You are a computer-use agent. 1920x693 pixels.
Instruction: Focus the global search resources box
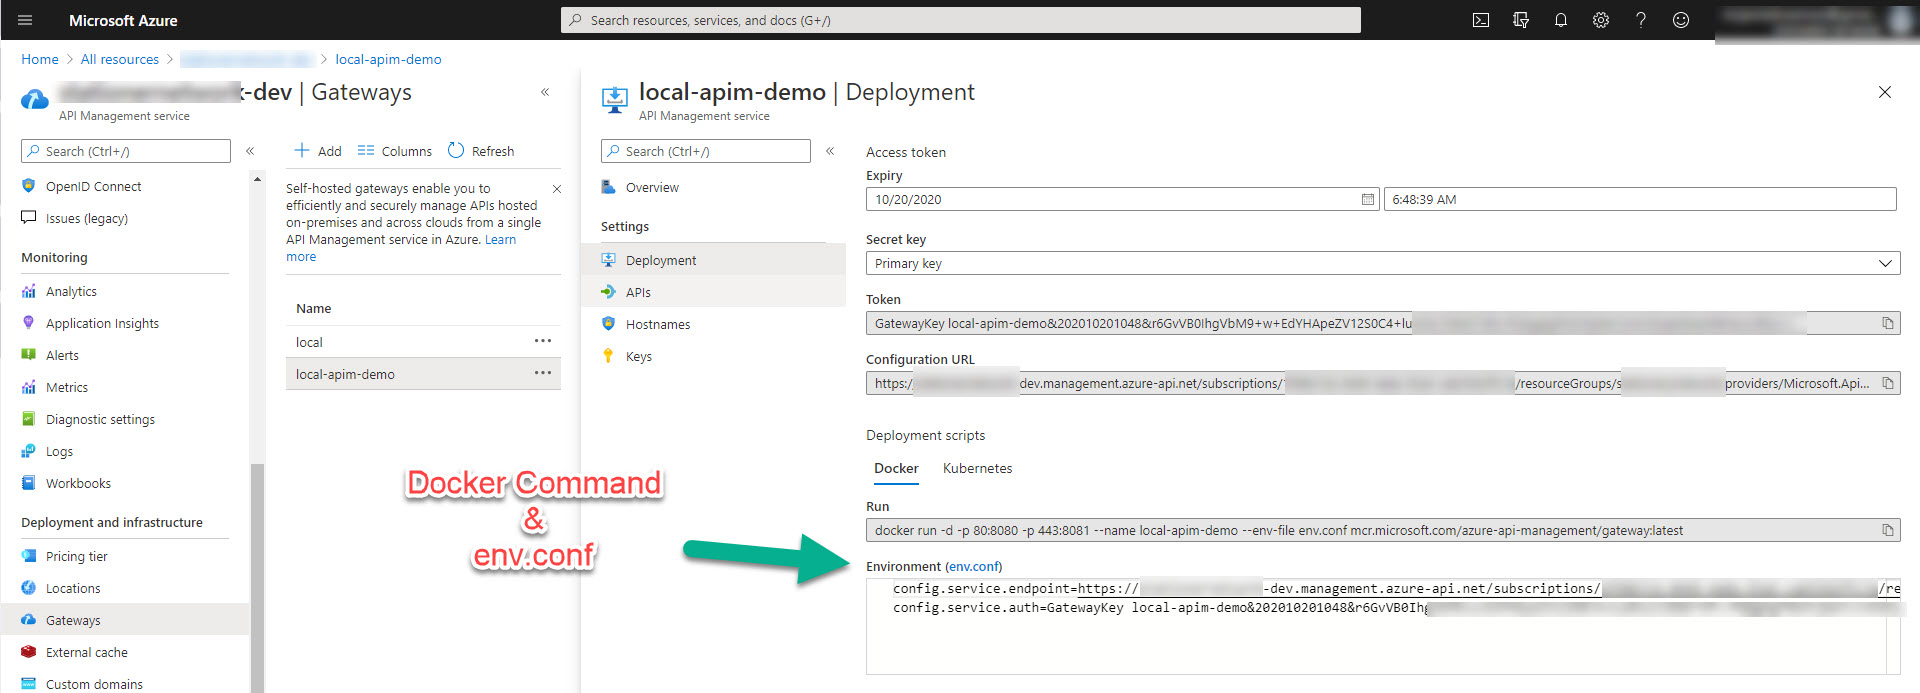coord(961,20)
